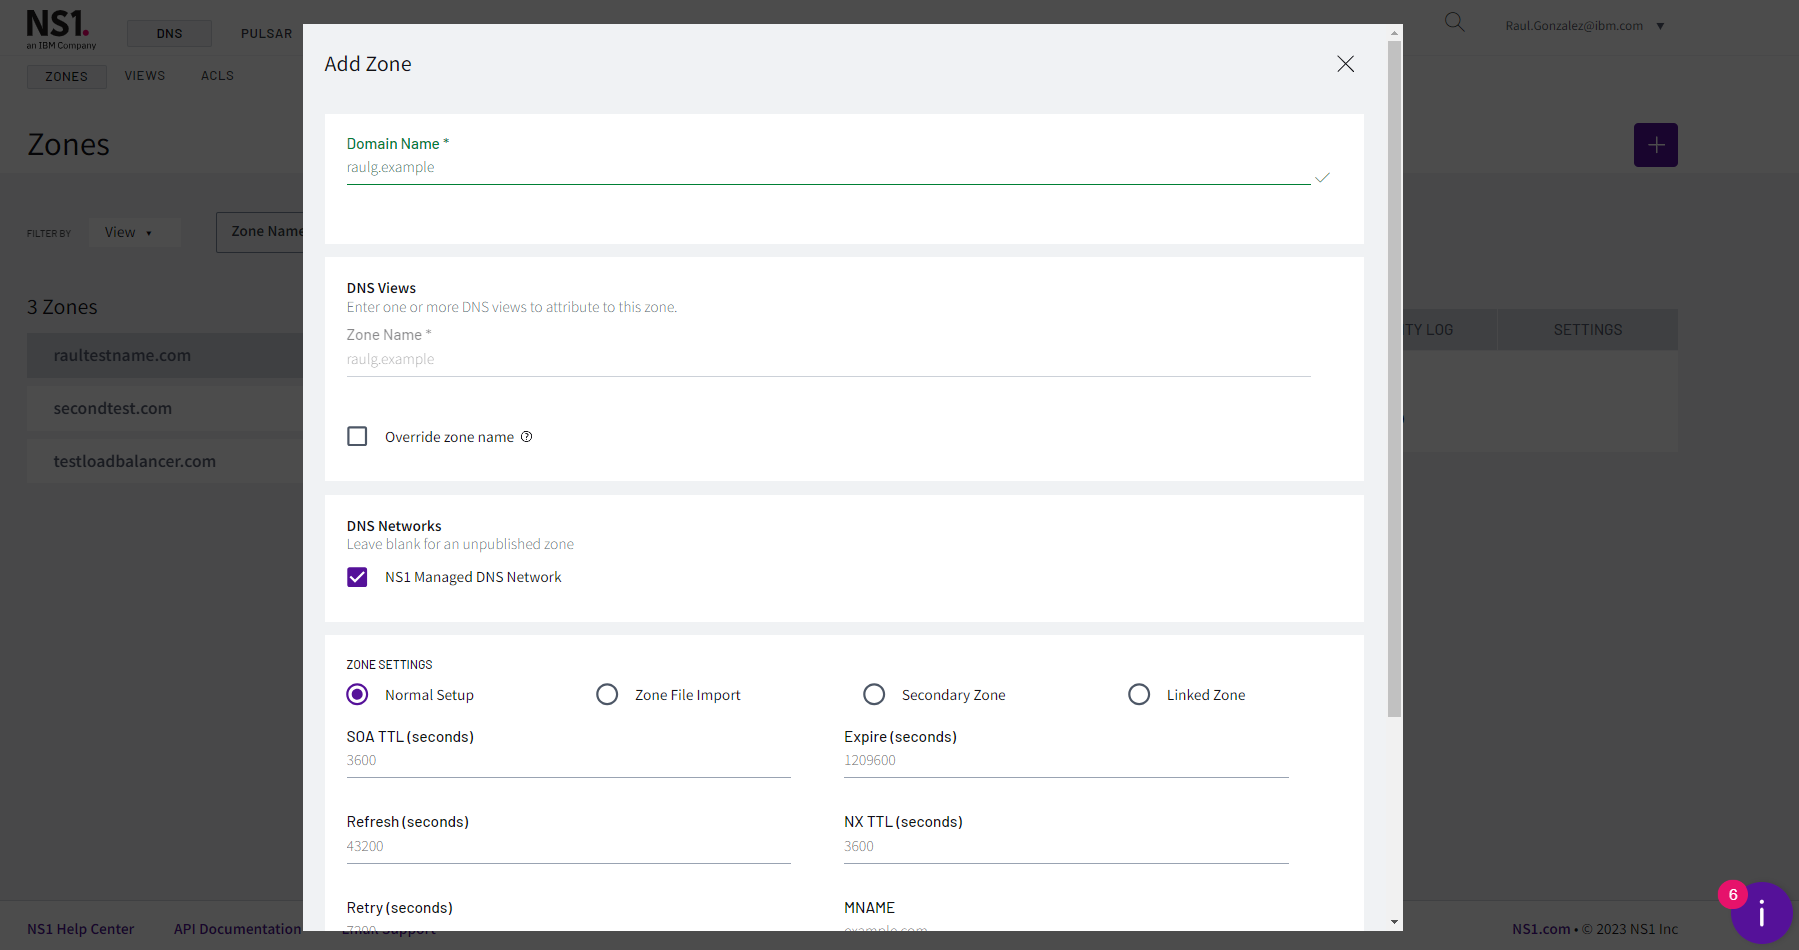Enable the Override zone name checkbox
This screenshot has height=950, width=1799.
point(357,436)
